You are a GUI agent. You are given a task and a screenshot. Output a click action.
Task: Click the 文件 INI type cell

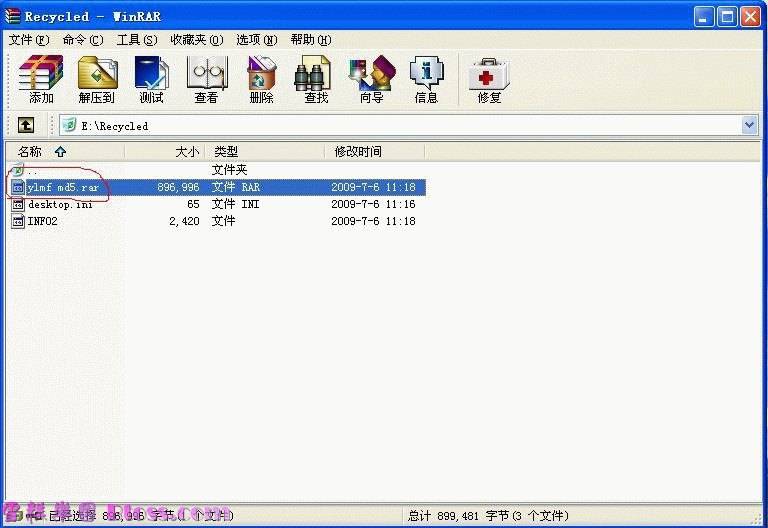click(x=236, y=204)
